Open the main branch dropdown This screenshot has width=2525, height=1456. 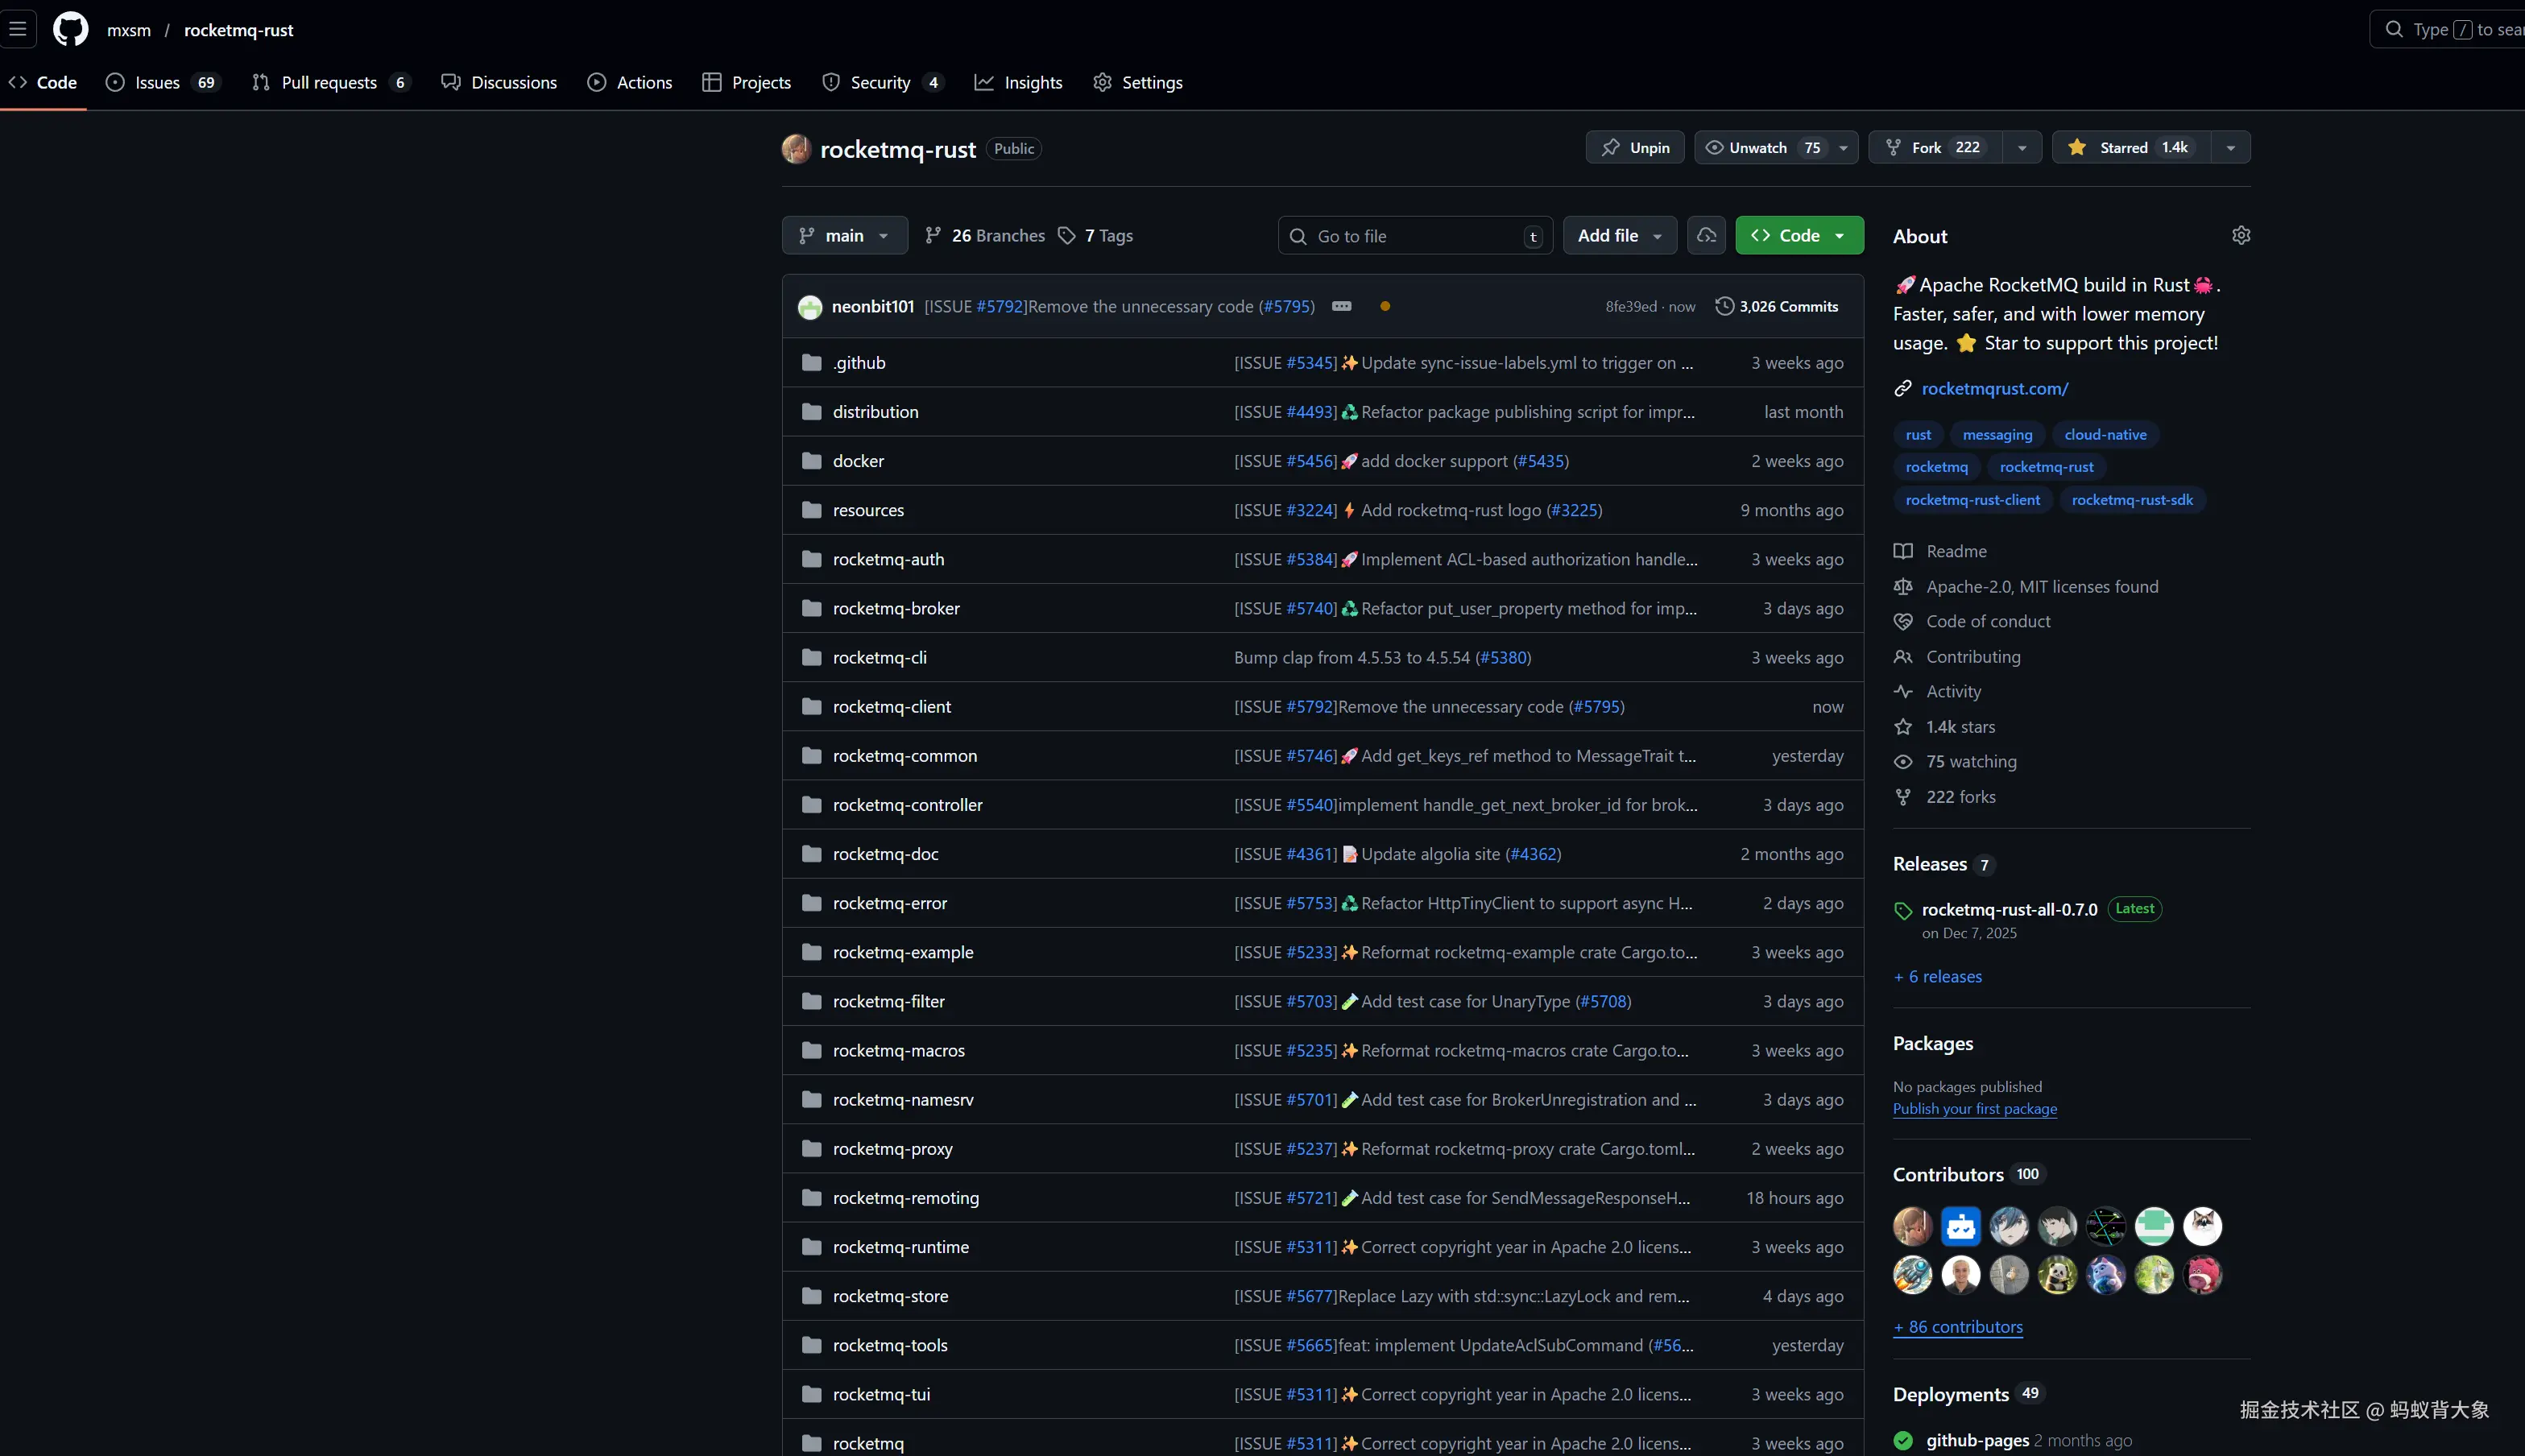point(844,235)
